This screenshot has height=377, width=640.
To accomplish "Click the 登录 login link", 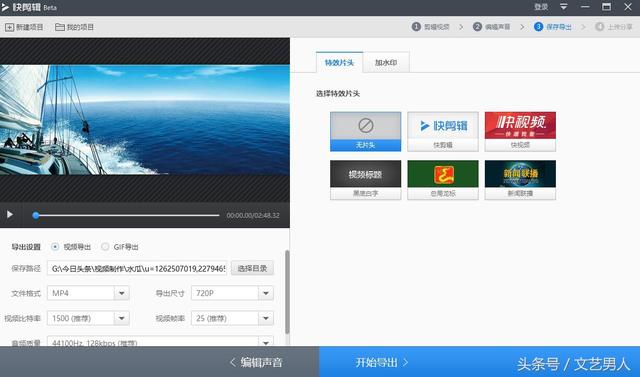I will [x=541, y=7].
